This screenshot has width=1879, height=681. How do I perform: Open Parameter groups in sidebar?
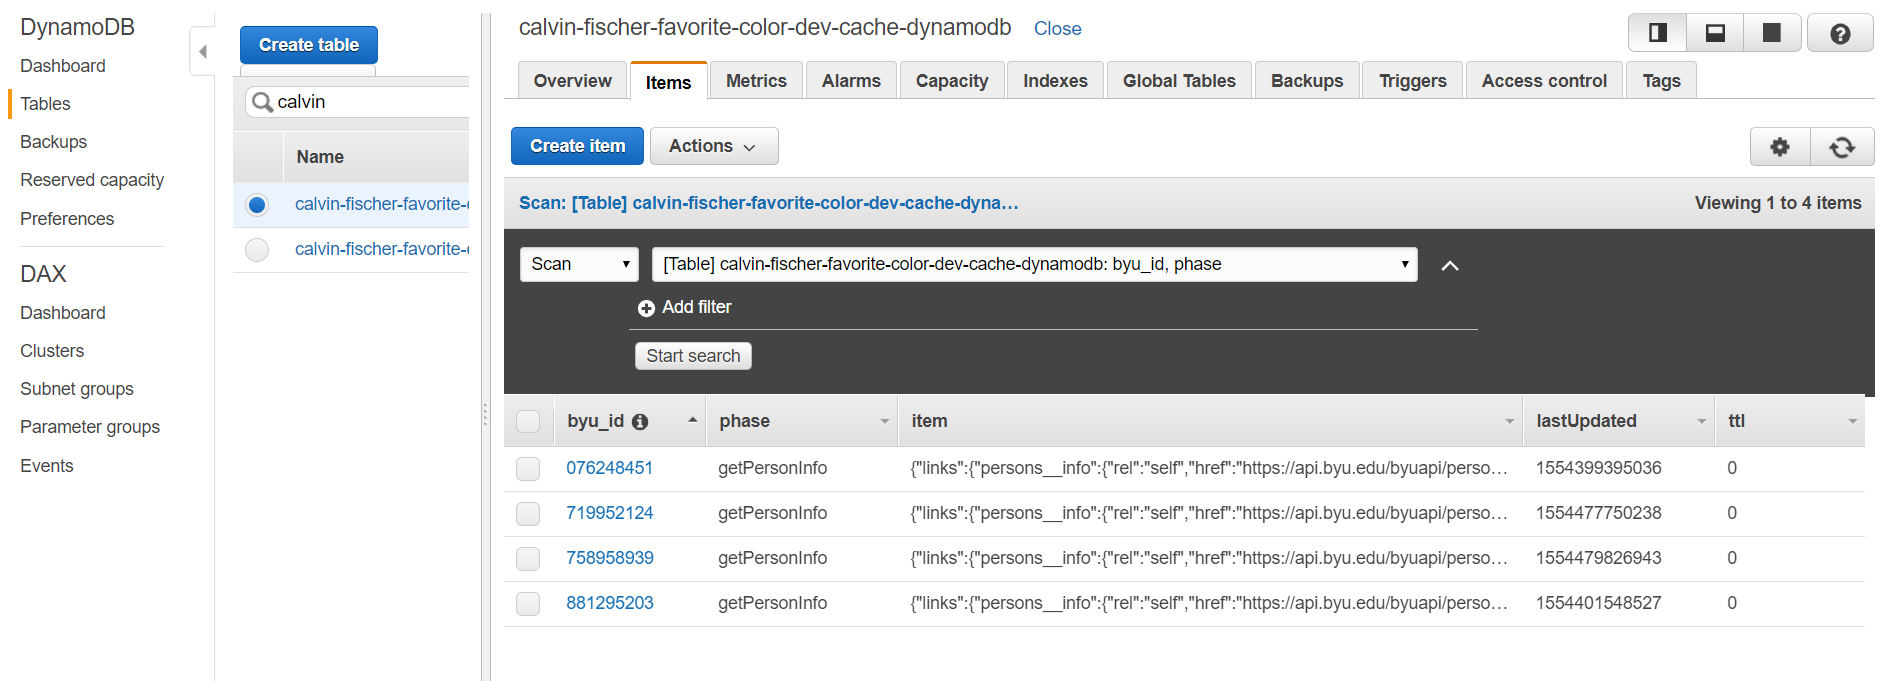click(90, 427)
